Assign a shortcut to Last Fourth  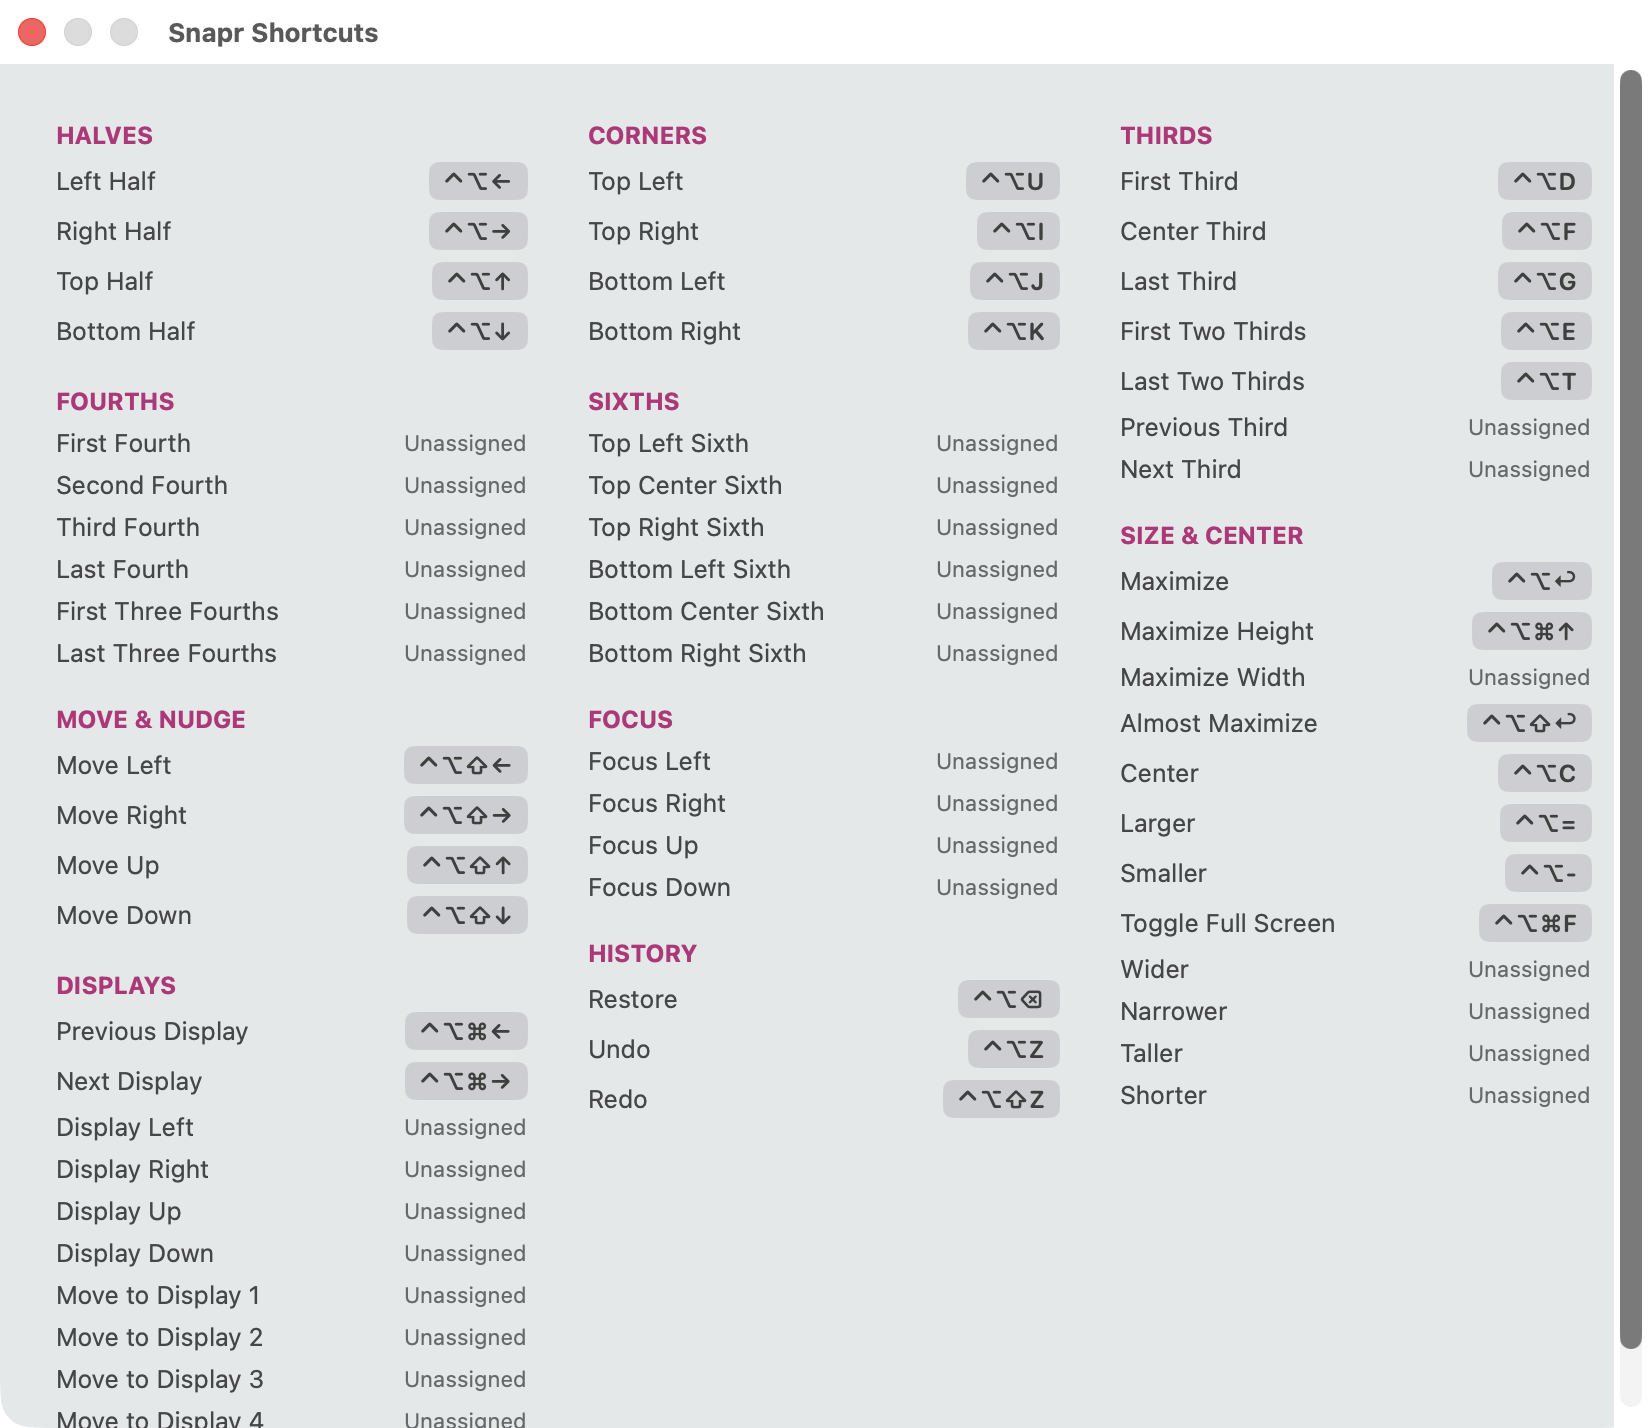tap(465, 569)
